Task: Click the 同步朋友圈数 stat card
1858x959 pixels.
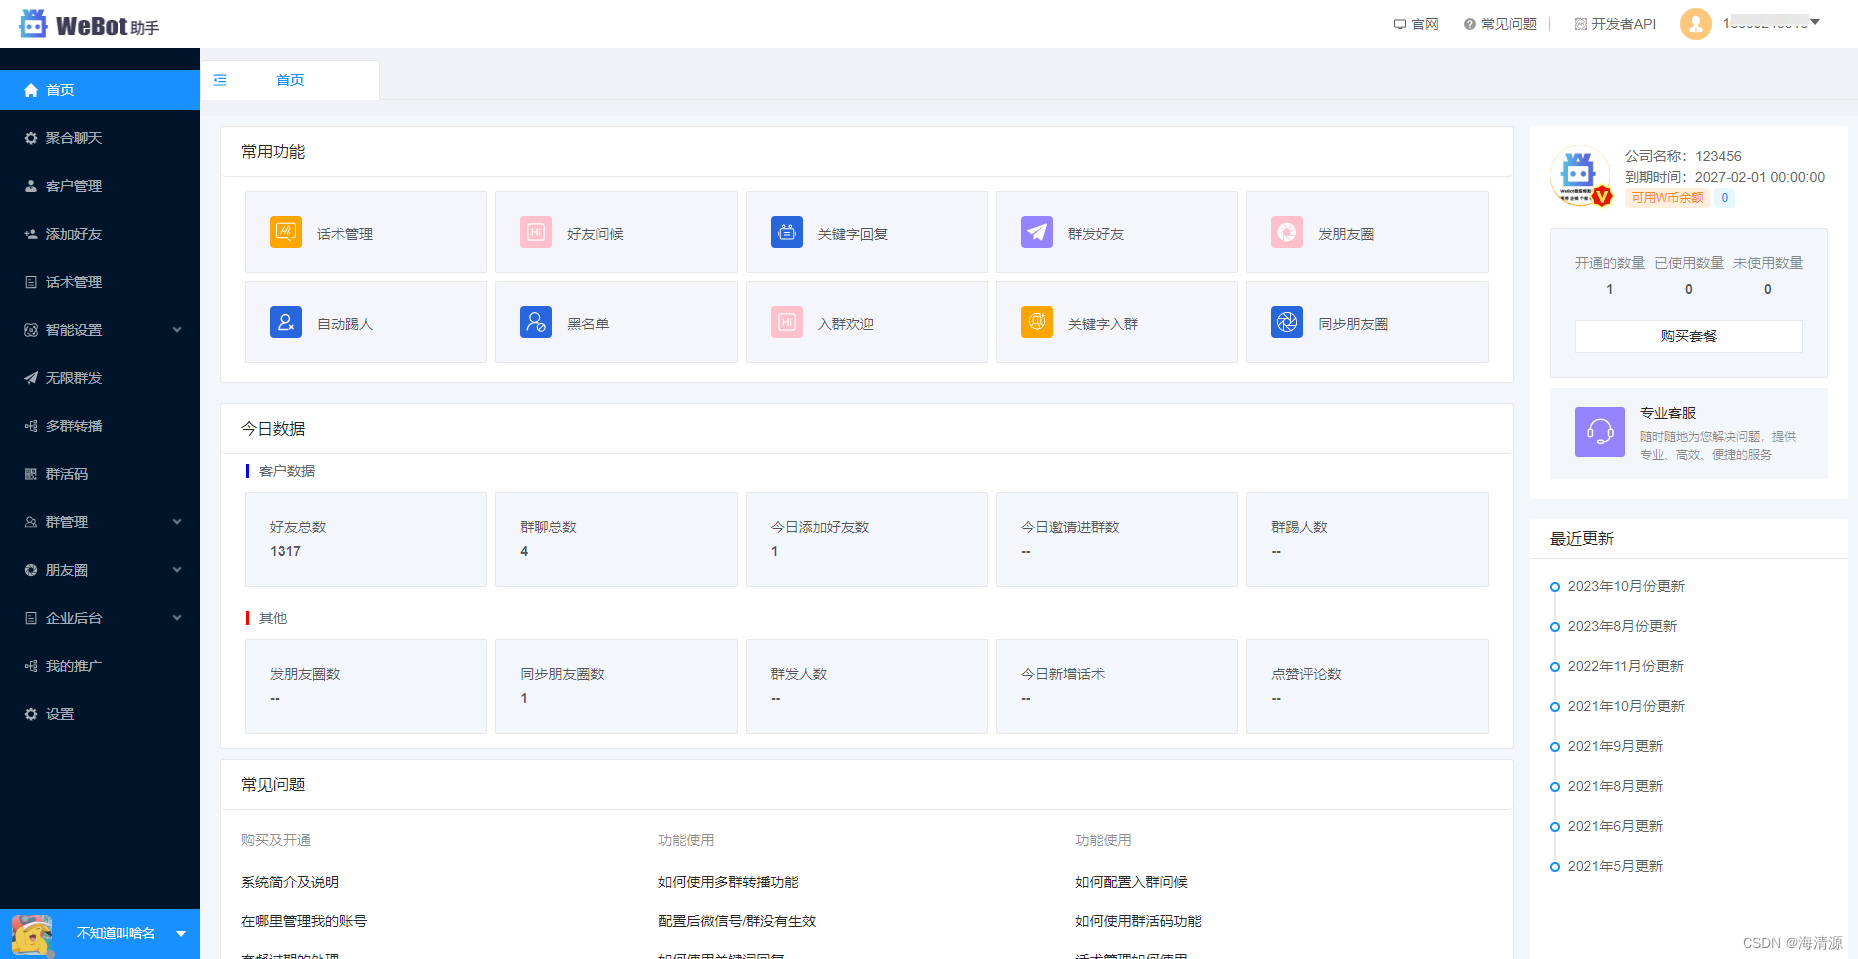Action: pos(616,686)
